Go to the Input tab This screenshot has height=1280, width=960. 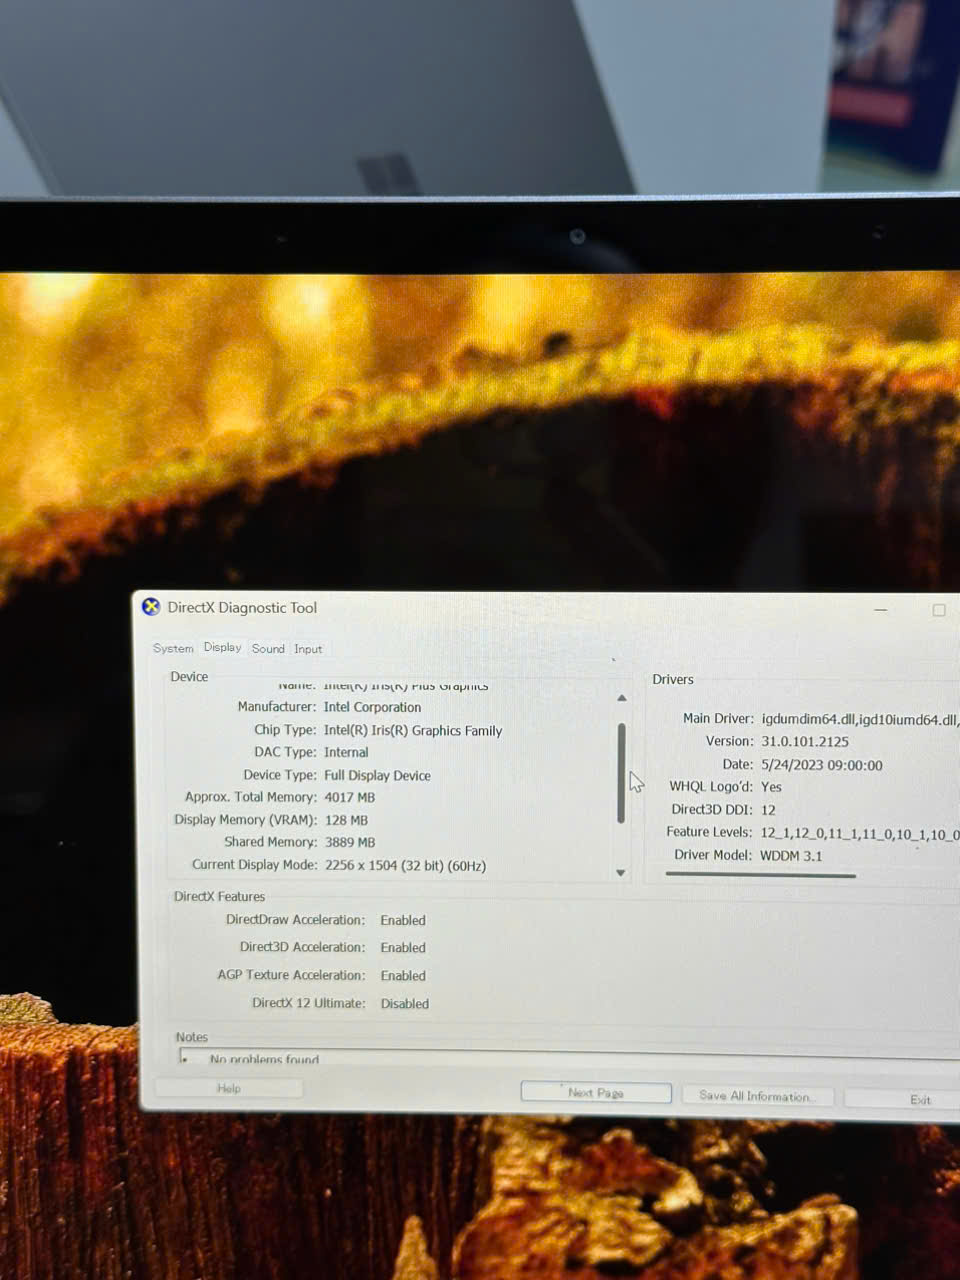(x=308, y=649)
